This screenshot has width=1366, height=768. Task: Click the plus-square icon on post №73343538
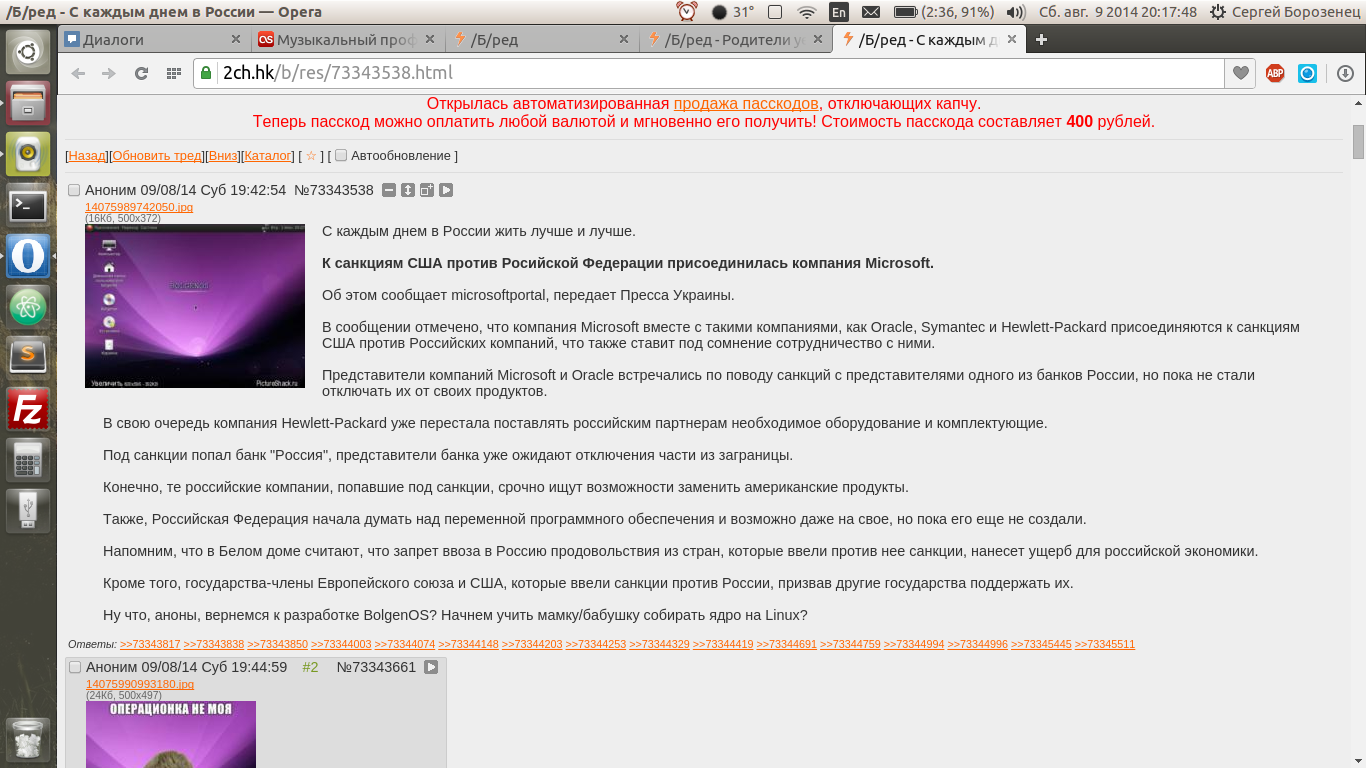coord(427,190)
